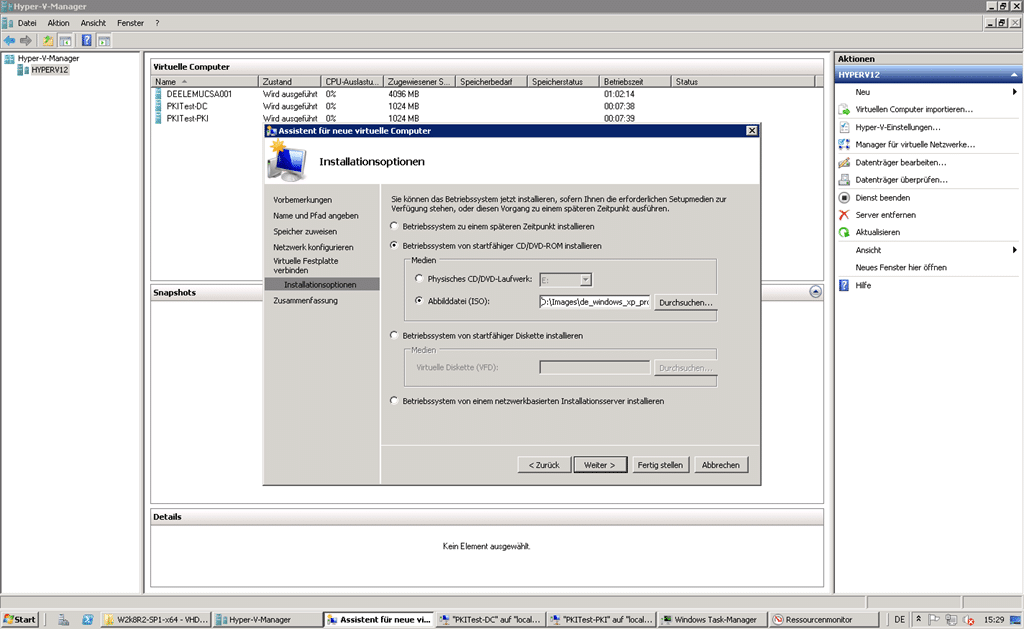Click Fertig stellen to finish wizard
The image size is (1024, 629).
(660, 465)
